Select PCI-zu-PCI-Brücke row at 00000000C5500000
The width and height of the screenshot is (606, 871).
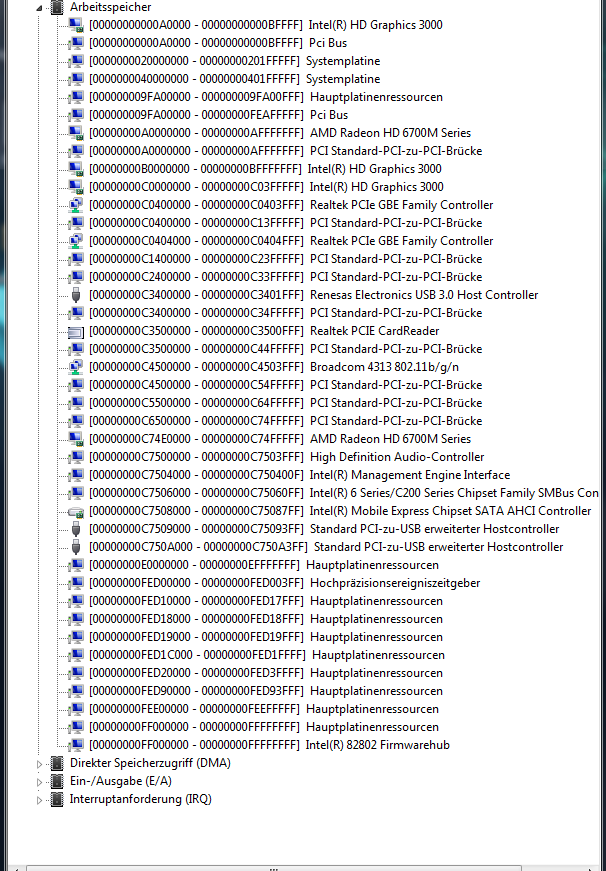click(285, 403)
